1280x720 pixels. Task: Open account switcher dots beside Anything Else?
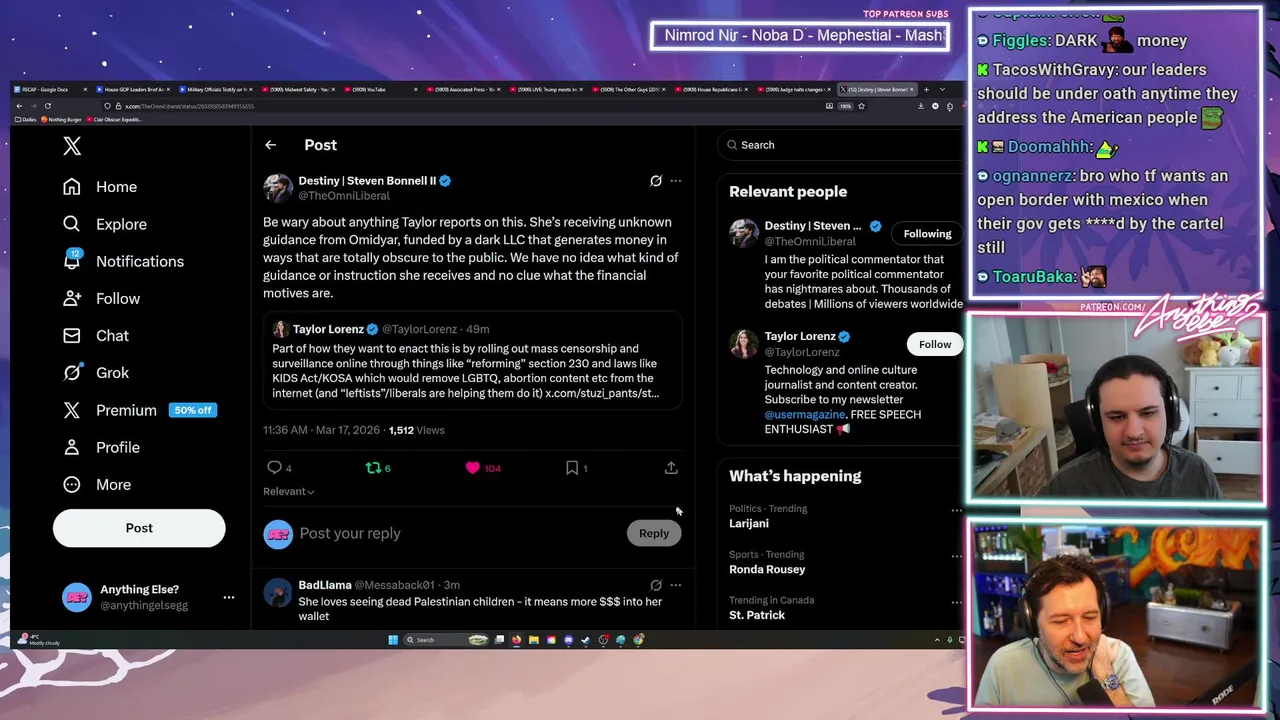[x=228, y=597]
